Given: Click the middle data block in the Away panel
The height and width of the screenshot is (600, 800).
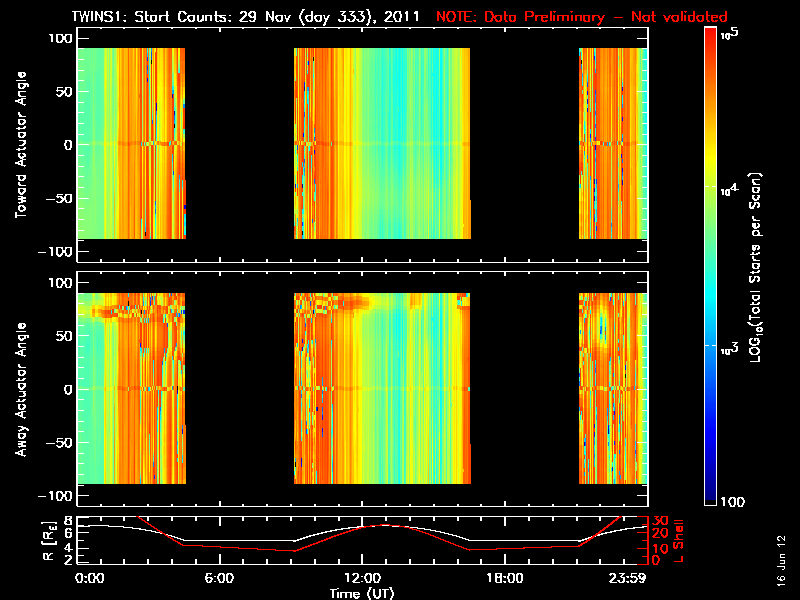Looking at the screenshot, I should [x=381, y=389].
